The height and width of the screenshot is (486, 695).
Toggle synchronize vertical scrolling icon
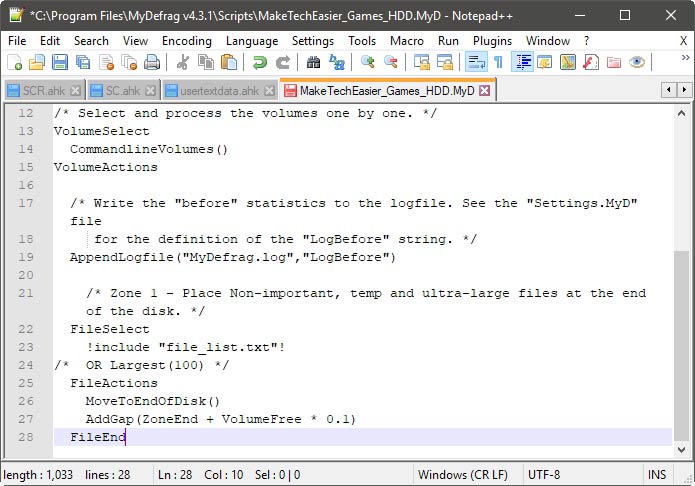(422, 63)
